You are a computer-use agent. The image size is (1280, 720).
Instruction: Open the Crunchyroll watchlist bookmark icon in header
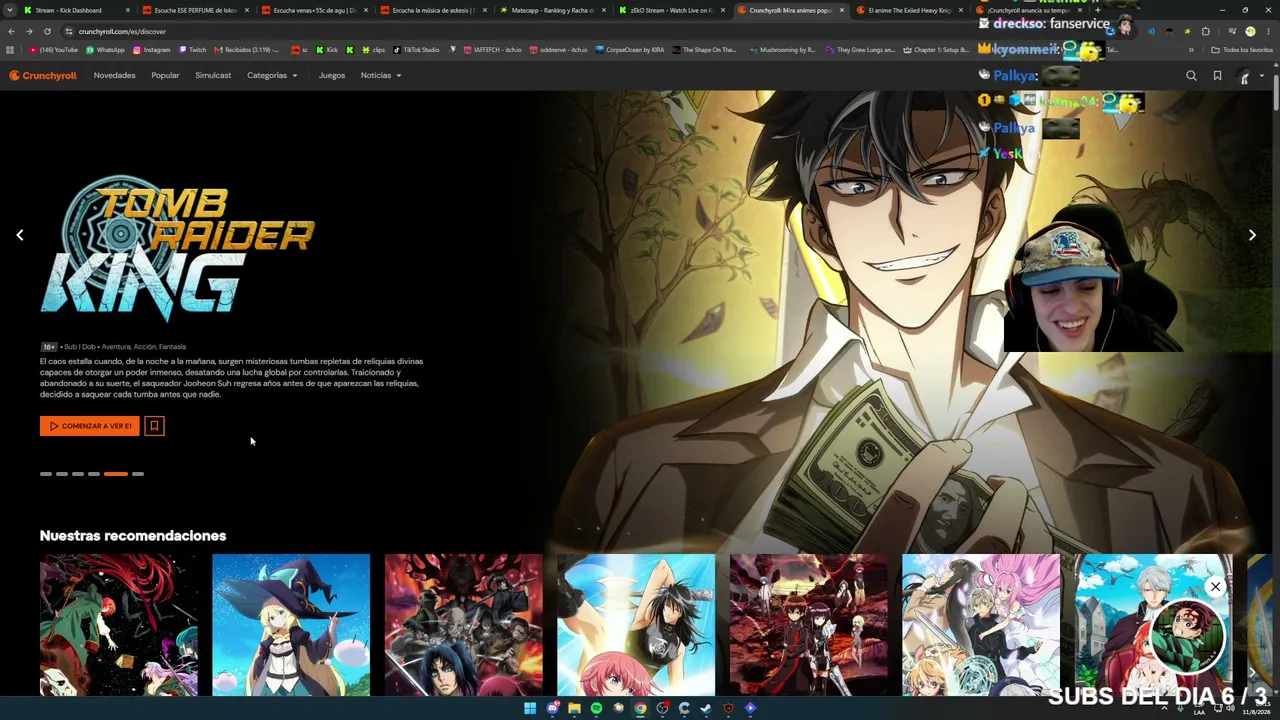click(1217, 75)
